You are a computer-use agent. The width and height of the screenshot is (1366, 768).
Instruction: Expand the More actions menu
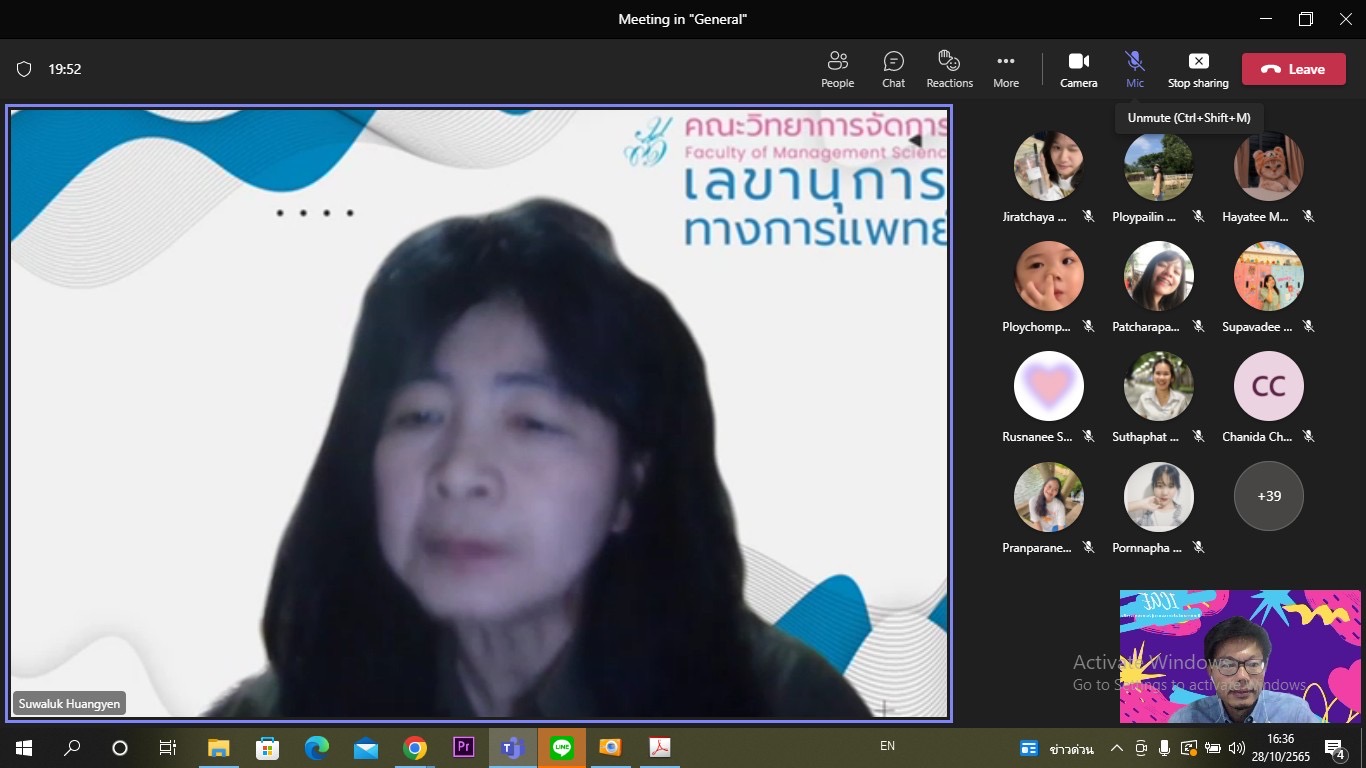(1006, 69)
